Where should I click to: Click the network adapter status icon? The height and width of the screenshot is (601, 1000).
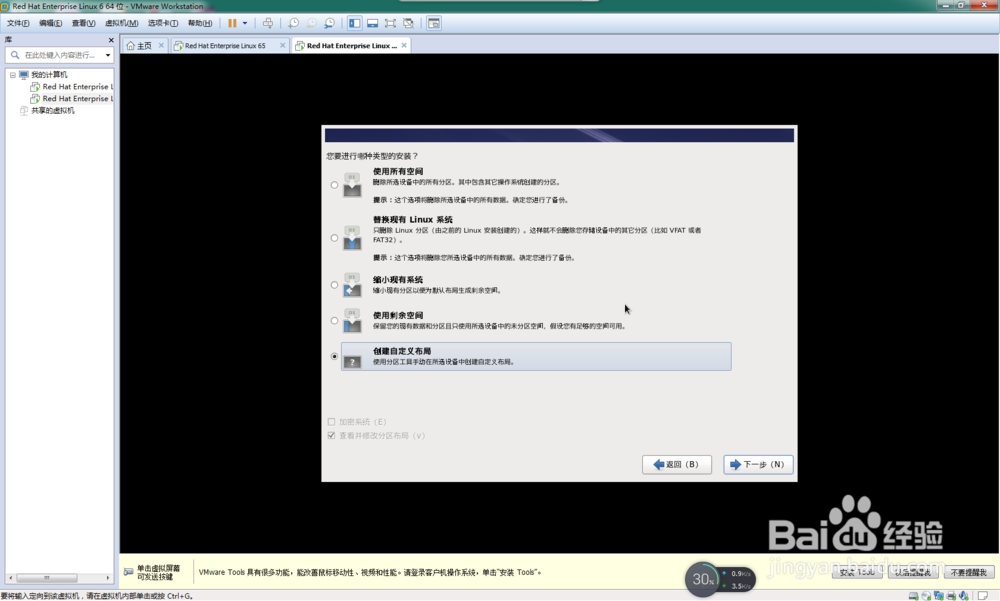pyautogui.click(x=939, y=596)
